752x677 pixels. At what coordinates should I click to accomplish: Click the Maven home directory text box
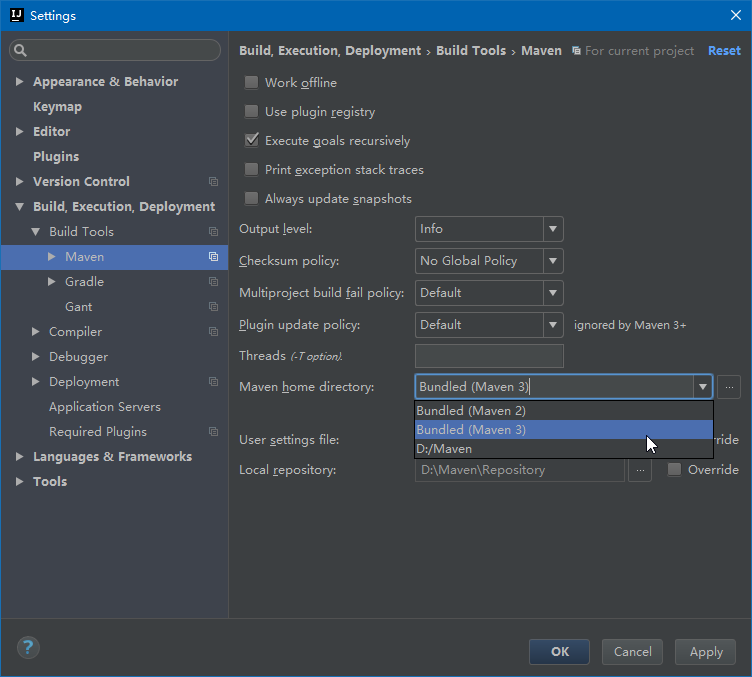point(554,387)
